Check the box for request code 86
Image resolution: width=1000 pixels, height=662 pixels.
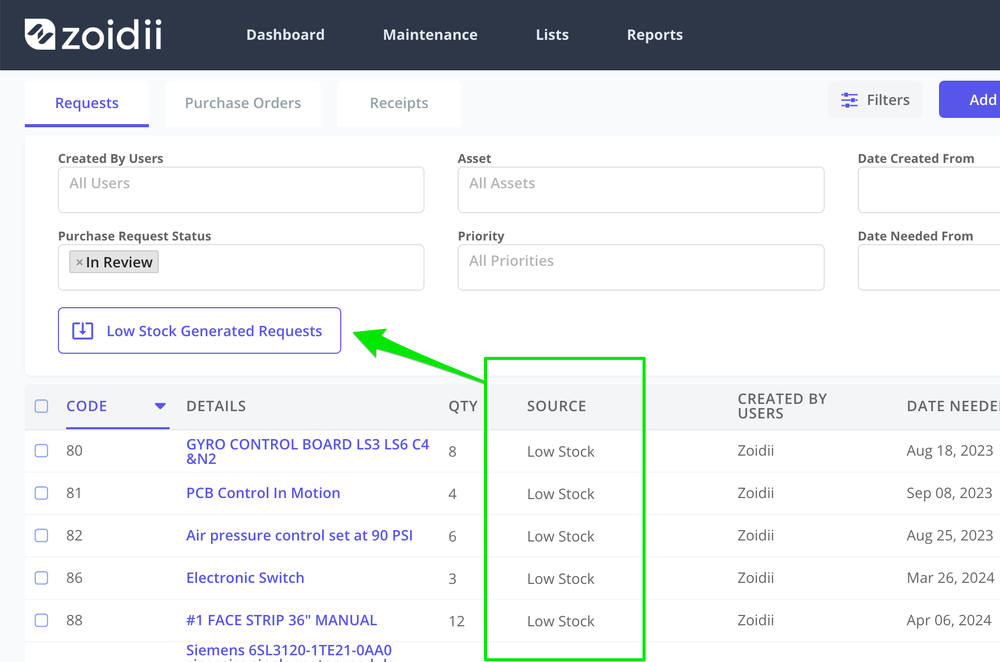(41, 578)
